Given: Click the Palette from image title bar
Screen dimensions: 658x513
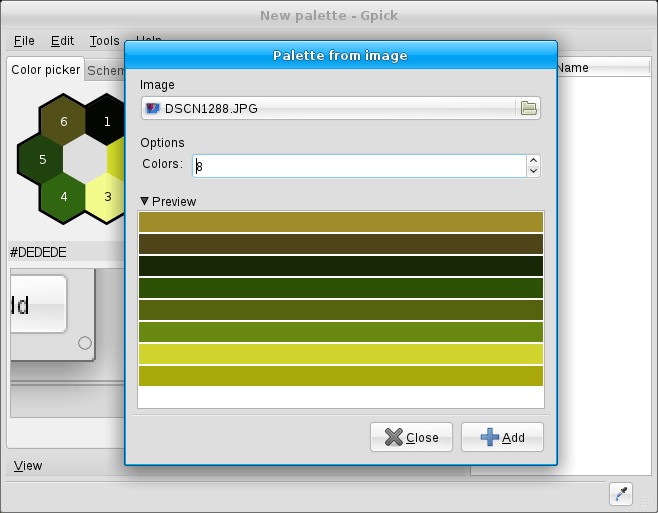Looking at the screenshot, I should [341, 55].
